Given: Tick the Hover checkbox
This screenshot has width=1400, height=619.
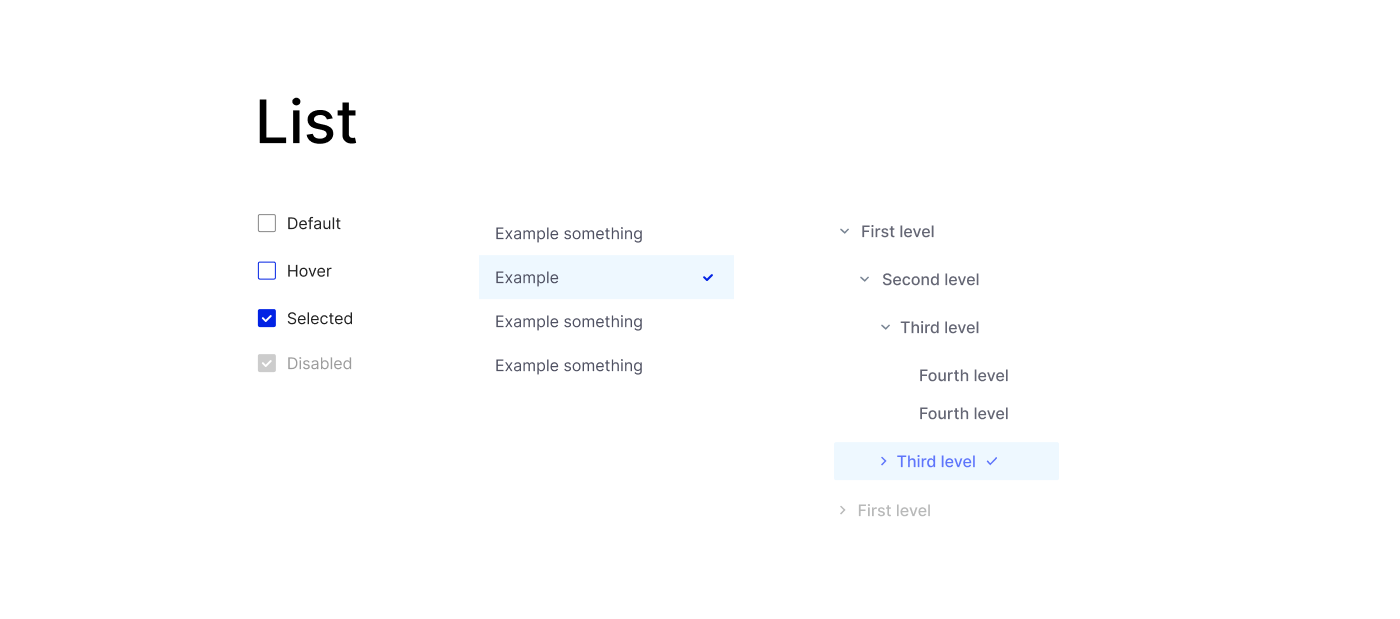Looking at the screenshot, I should pos(267,271).
